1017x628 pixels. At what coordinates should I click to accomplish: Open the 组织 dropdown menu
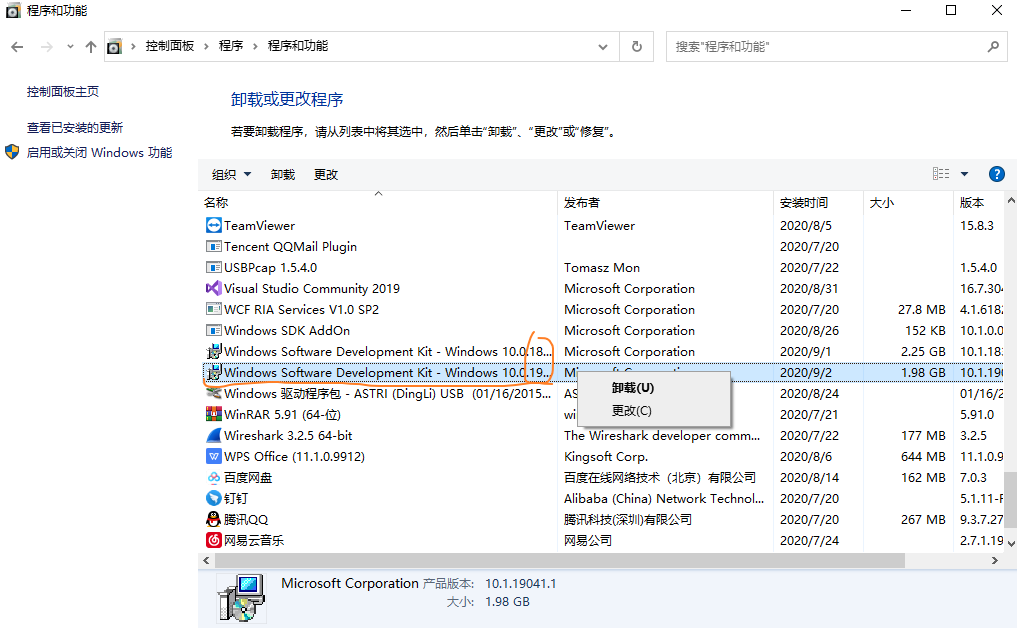coord(231,173)
